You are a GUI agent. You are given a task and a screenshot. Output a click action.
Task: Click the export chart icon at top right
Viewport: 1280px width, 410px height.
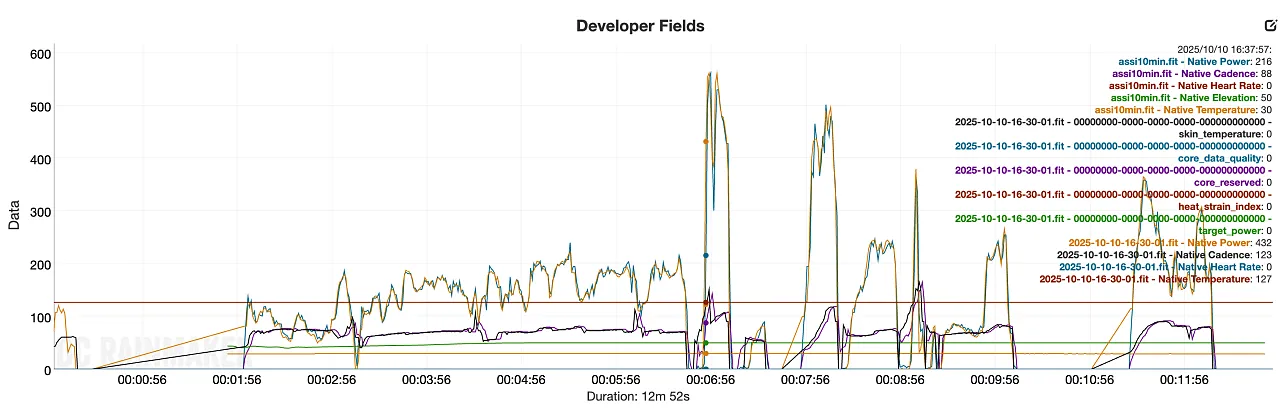[1271, 26]
